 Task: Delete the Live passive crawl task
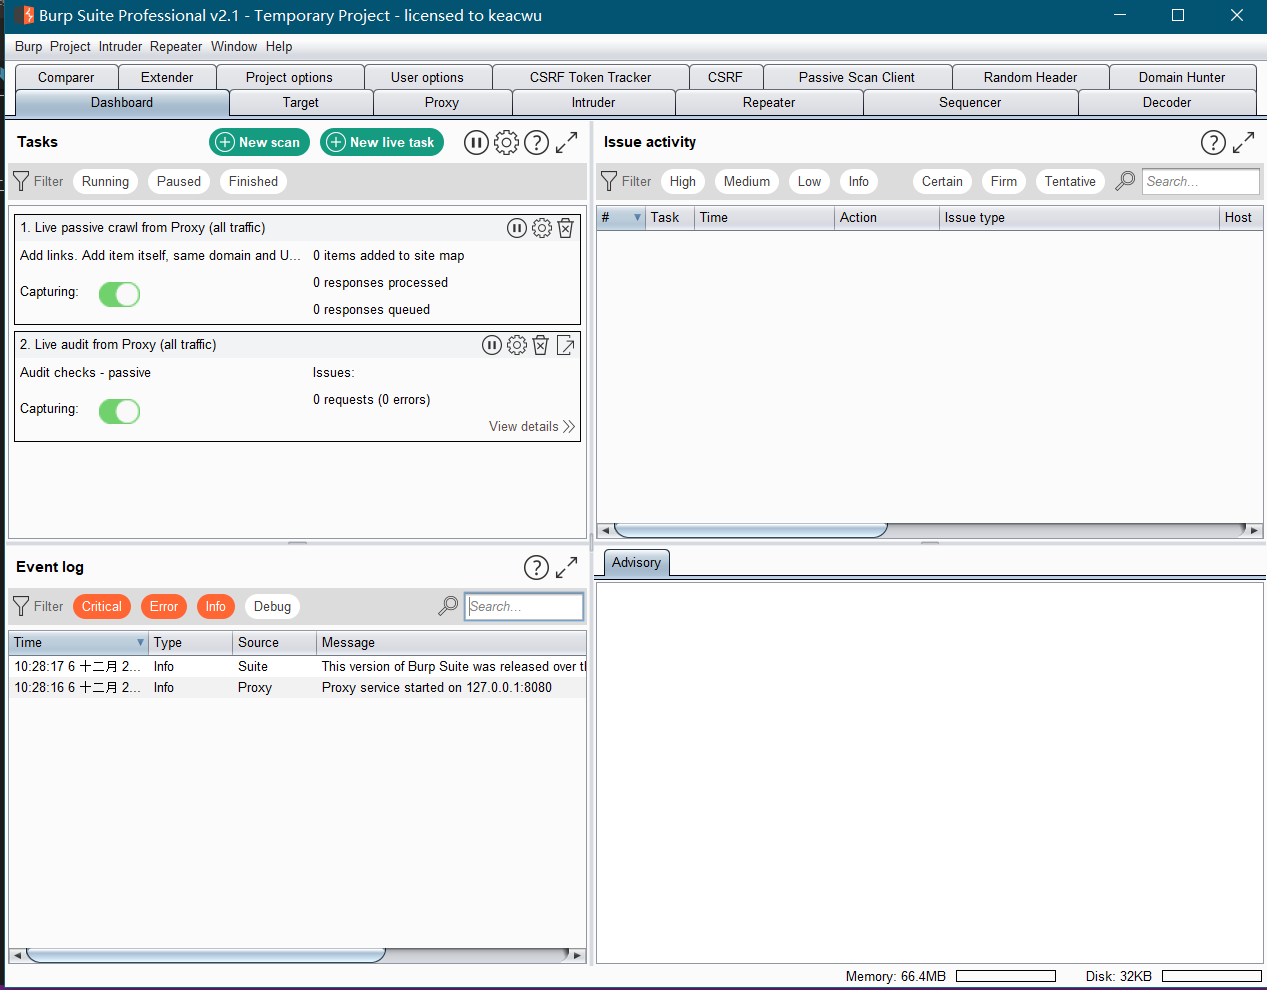pos(565,228)
